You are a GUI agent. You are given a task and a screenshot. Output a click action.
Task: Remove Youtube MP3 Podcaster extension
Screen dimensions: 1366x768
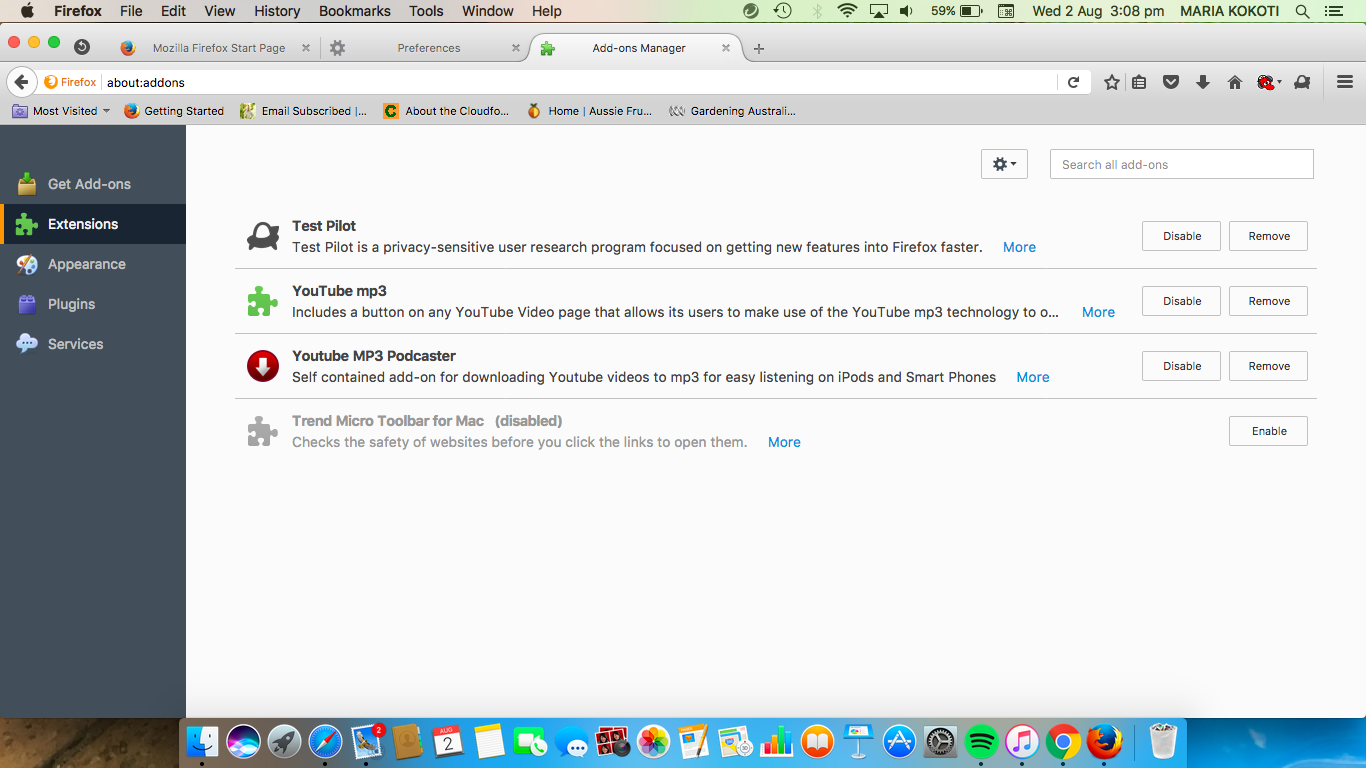tap(1269, 366)
